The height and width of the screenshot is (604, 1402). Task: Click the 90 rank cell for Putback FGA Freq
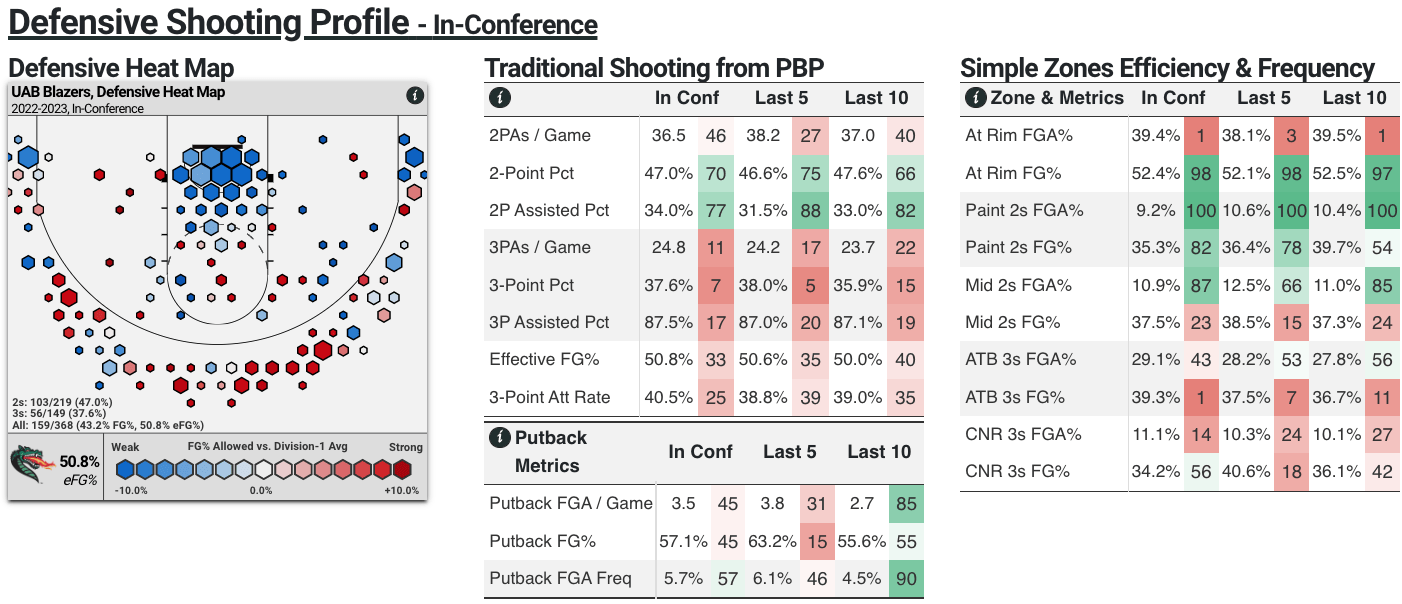pyautogui.click(x=904, y=579)
